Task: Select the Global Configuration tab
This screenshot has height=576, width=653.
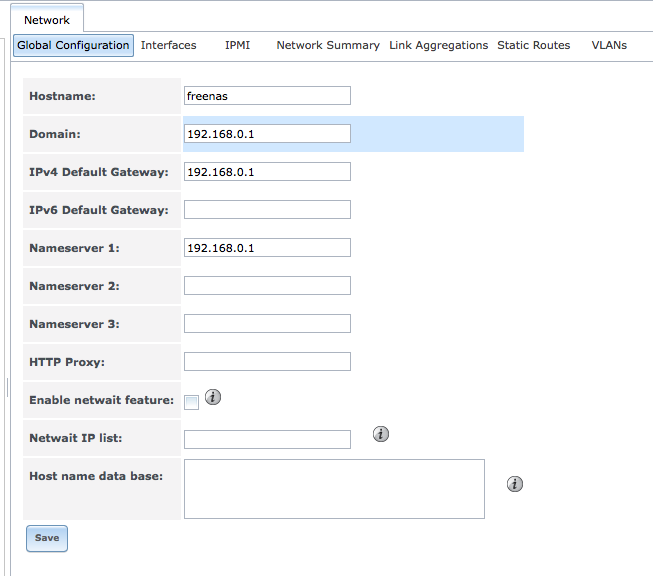Action: tap(73, 45)
